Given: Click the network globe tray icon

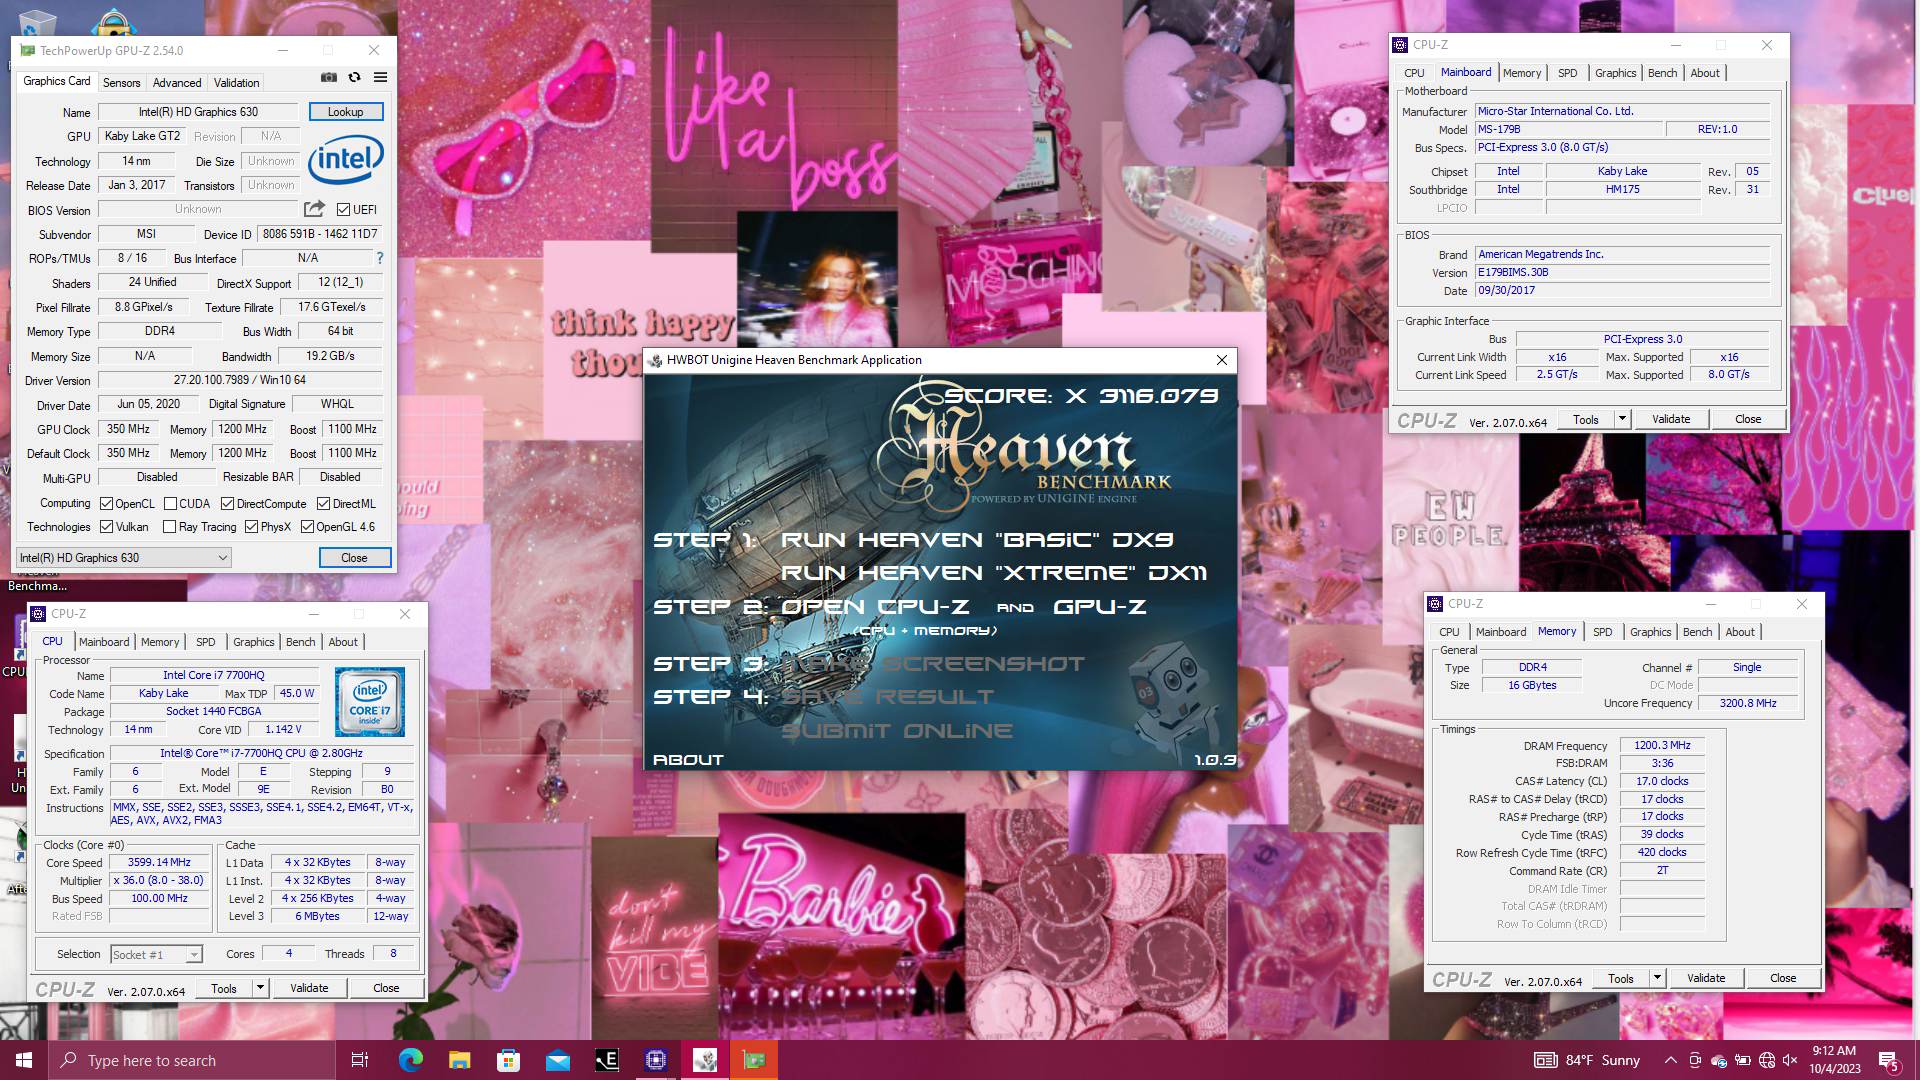Looking at the screenshot, I should pos(1767,1060).
